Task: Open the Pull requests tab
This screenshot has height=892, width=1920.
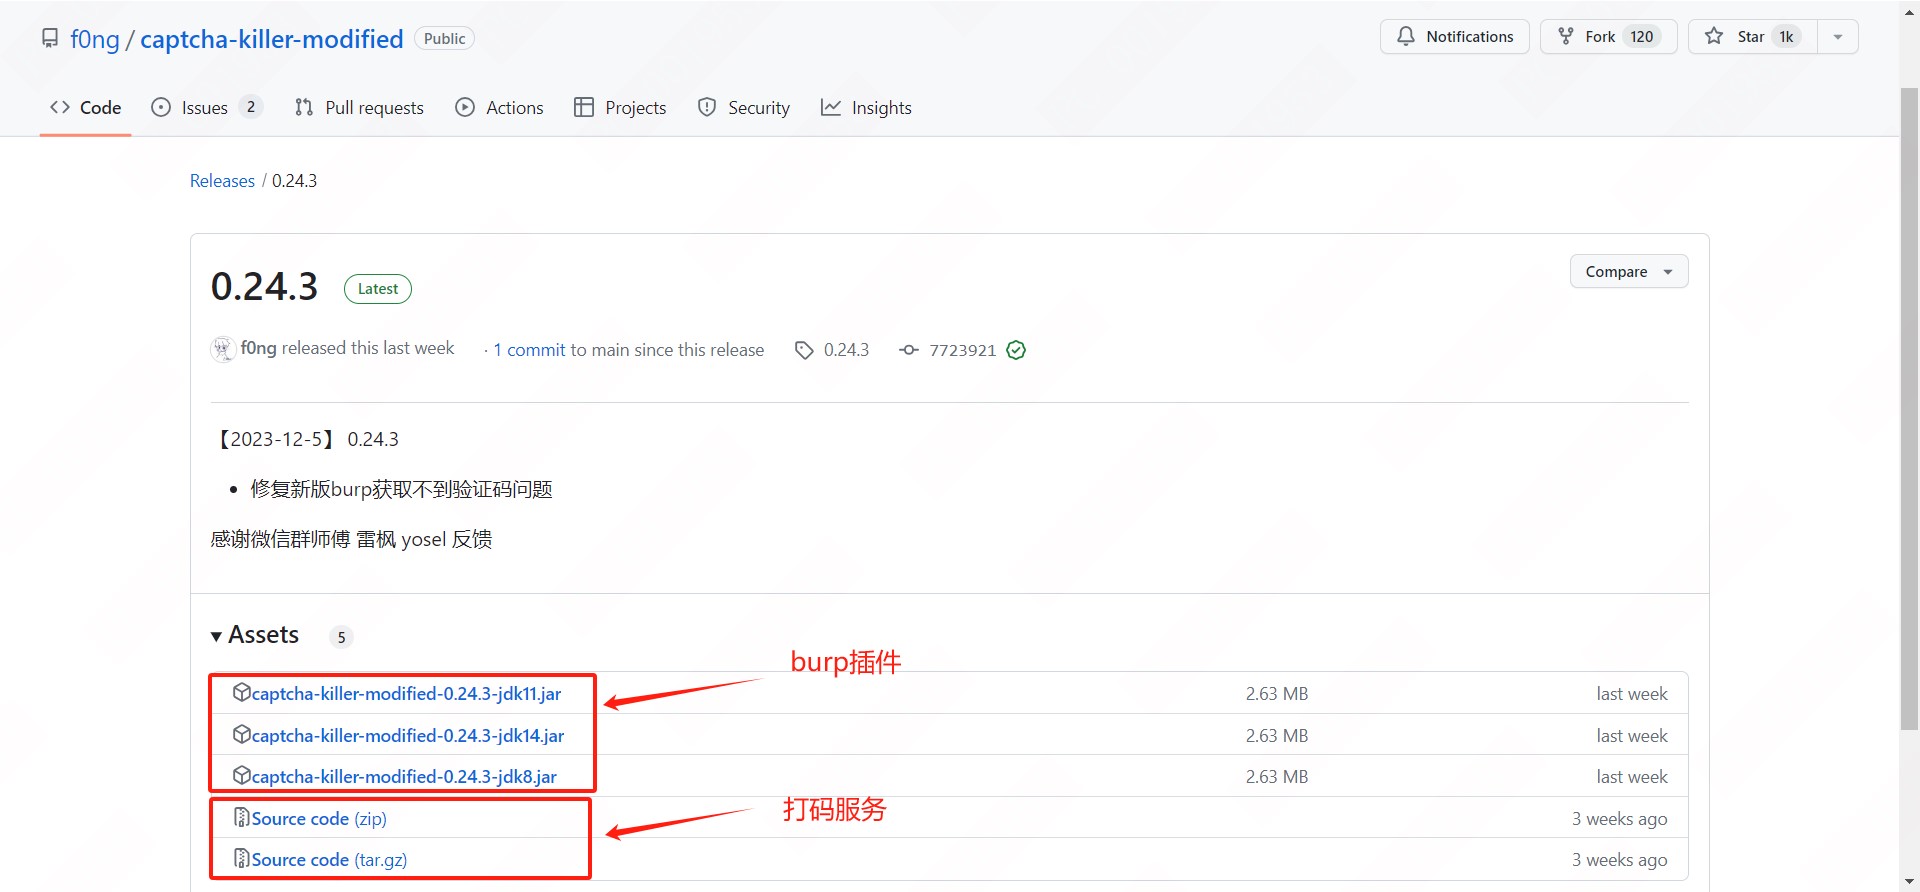Action: click(x=359, y=108)
